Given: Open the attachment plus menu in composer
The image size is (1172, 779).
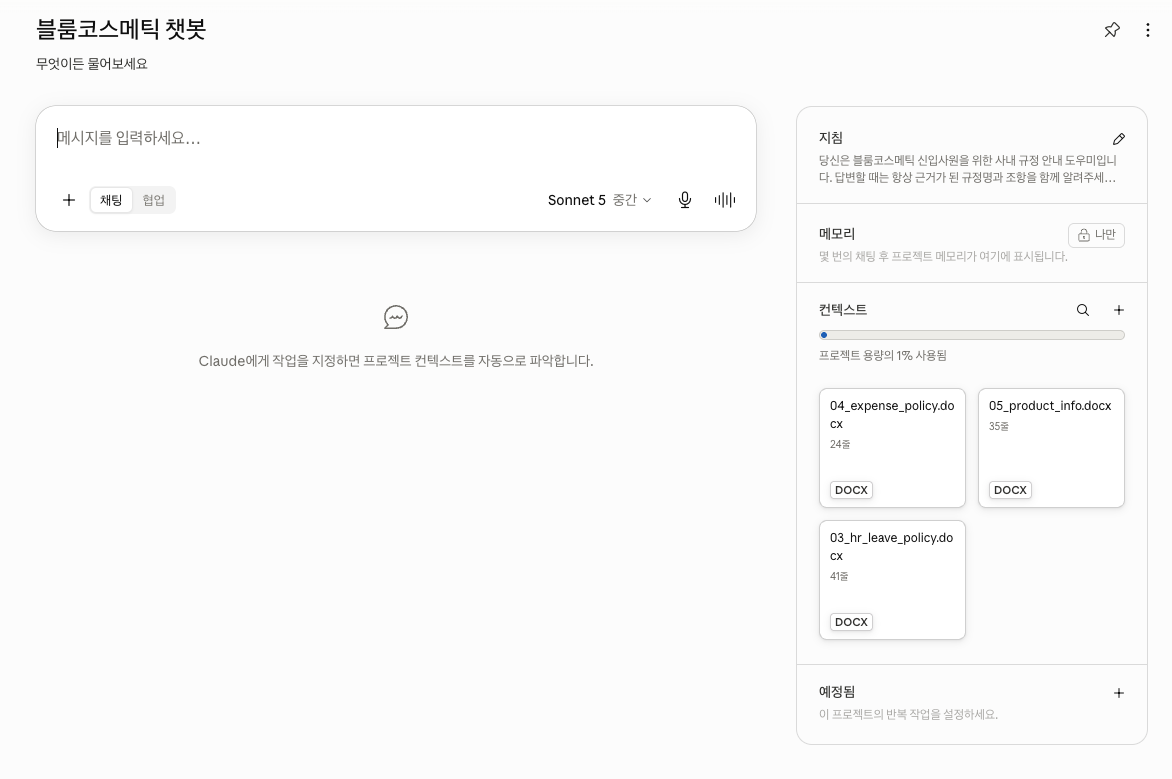Looking at the screenshot, I should [69, 200].
